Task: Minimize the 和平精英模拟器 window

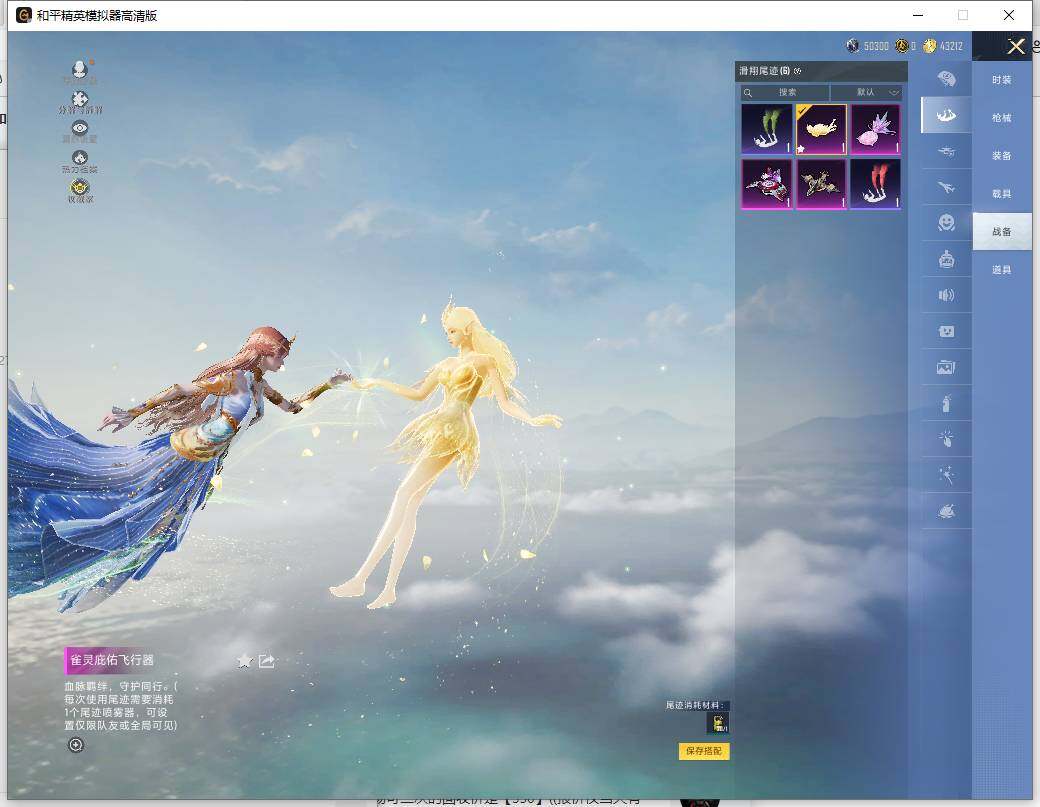Action: (919, 15)
